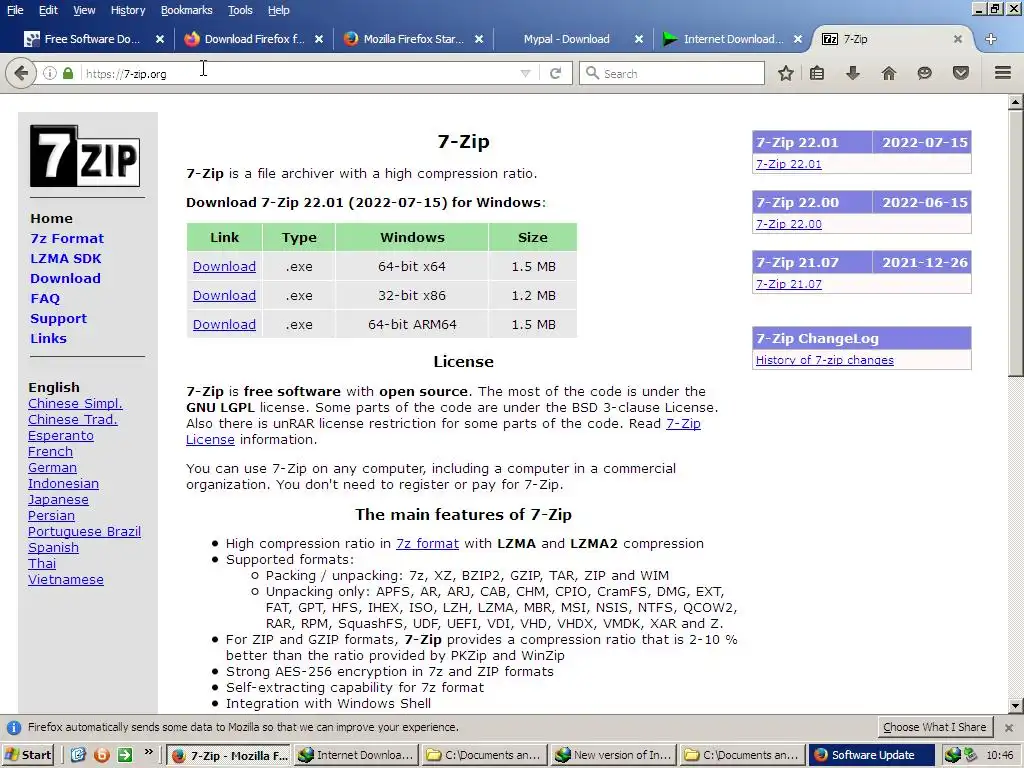
Task: Open New version of In... taskbar window
Action: point(613,755)
